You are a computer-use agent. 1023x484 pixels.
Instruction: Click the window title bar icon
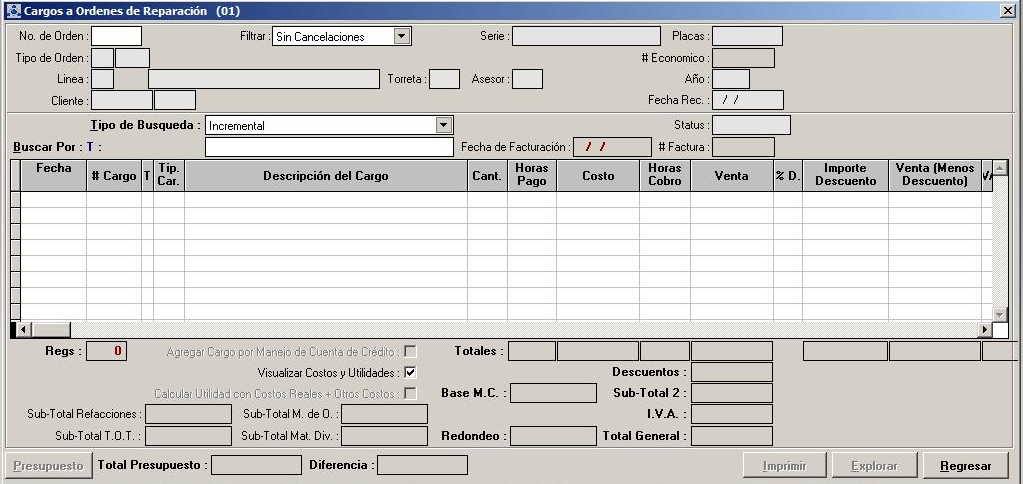click(12, 10)
